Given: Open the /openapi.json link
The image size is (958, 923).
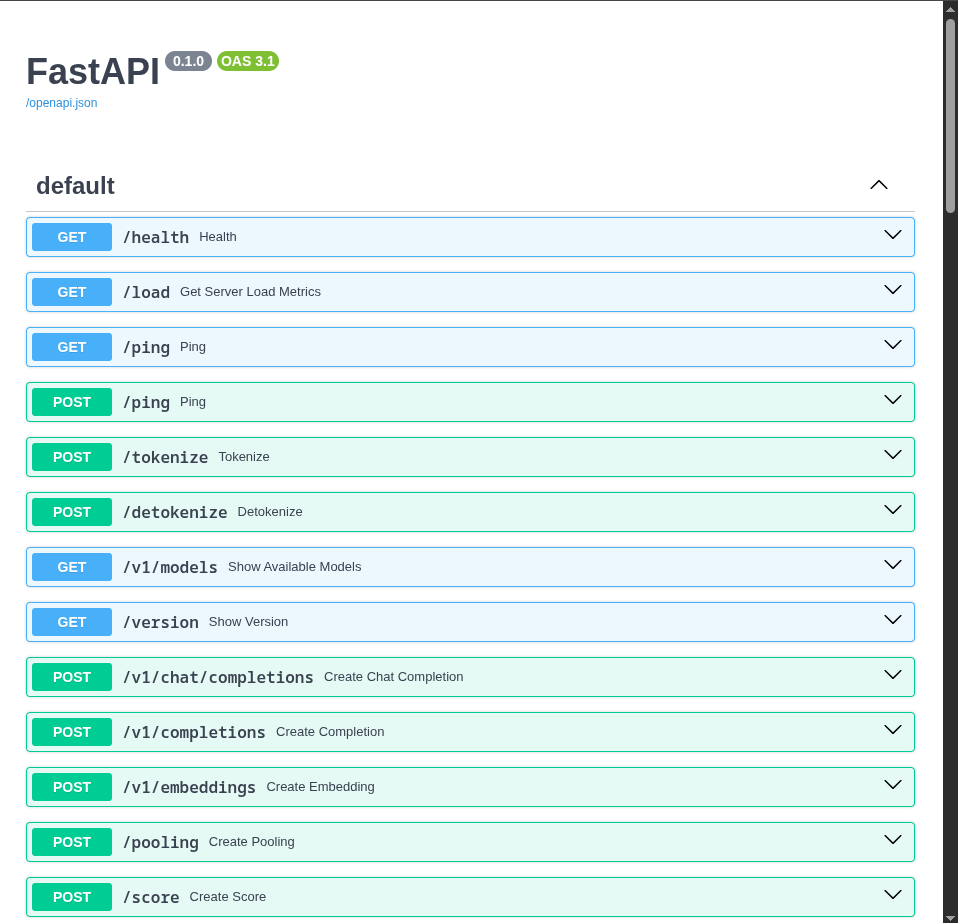Looking at the screenshot, I should click(x=61, y=103).
